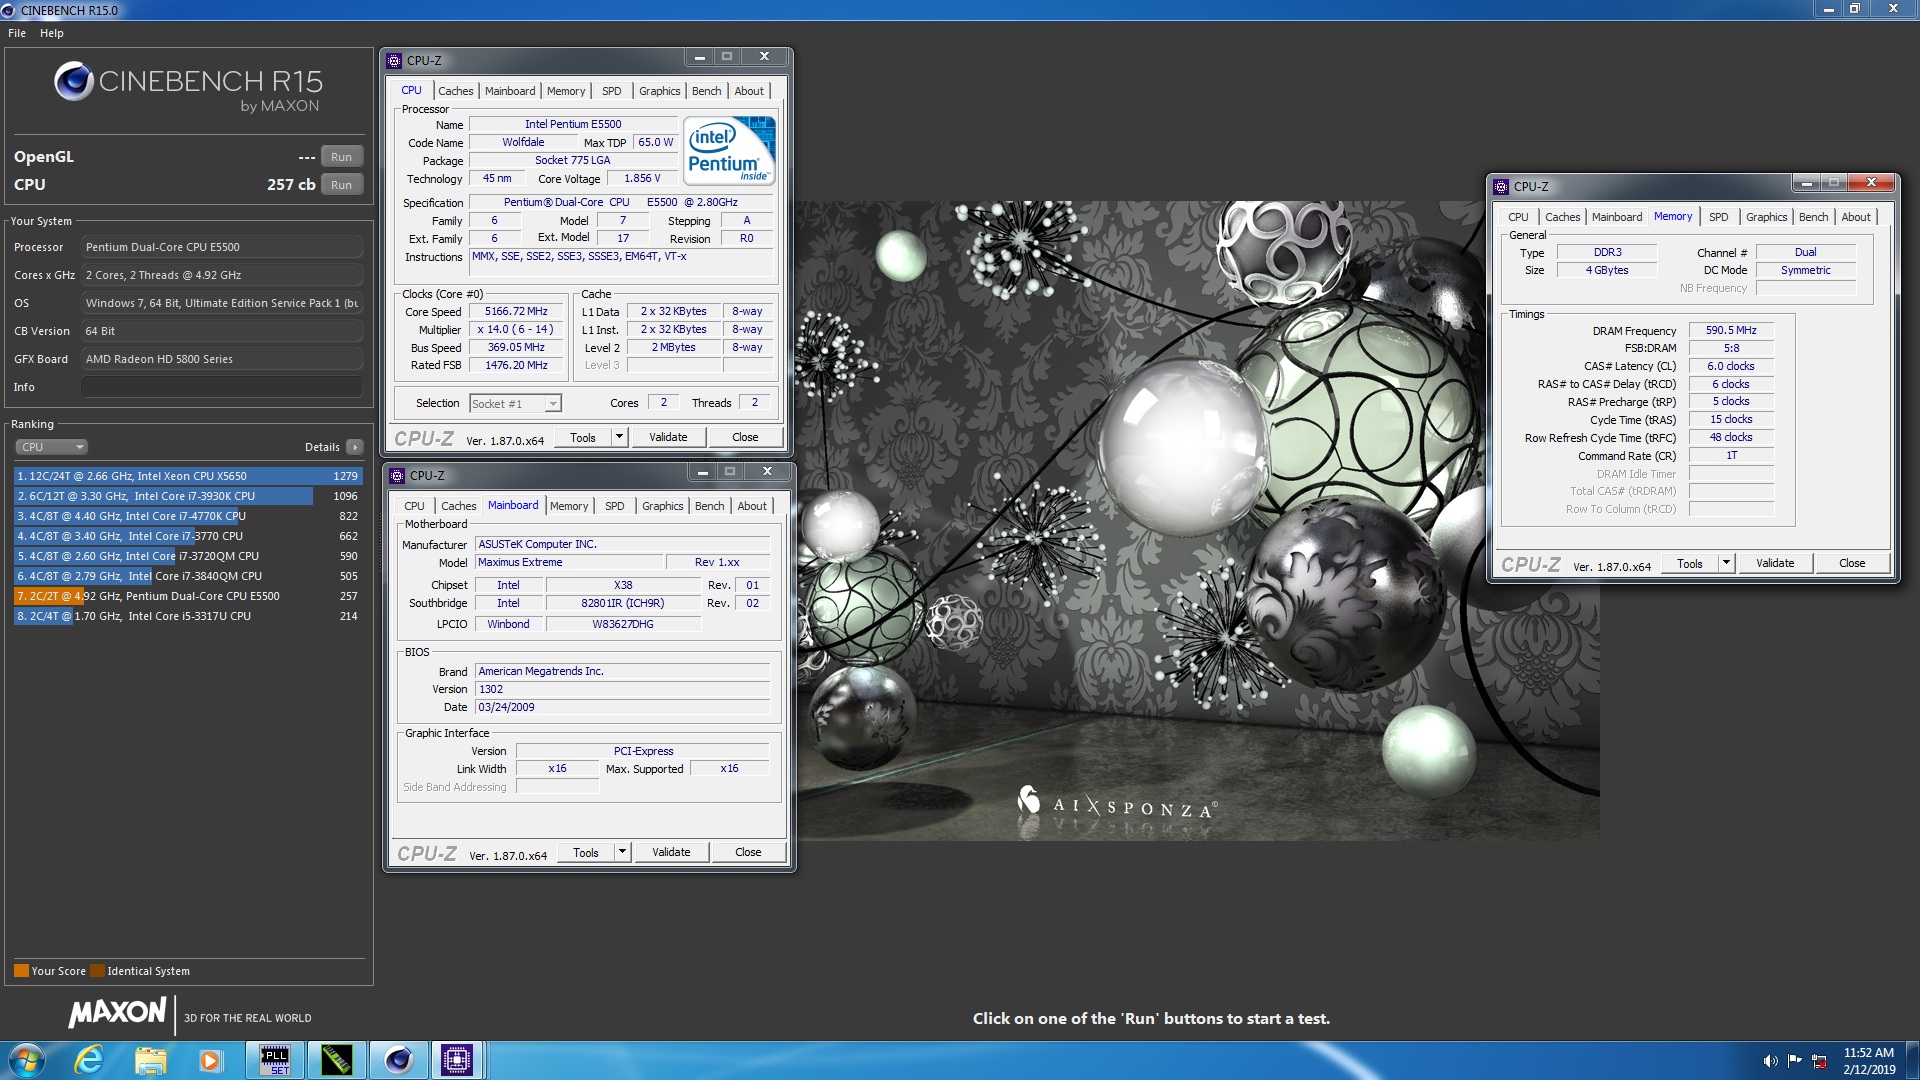Open Memory tab in top CPU-Z window
The height and width of the screenshot is (1080, 1920).
[x=566, y=91]
